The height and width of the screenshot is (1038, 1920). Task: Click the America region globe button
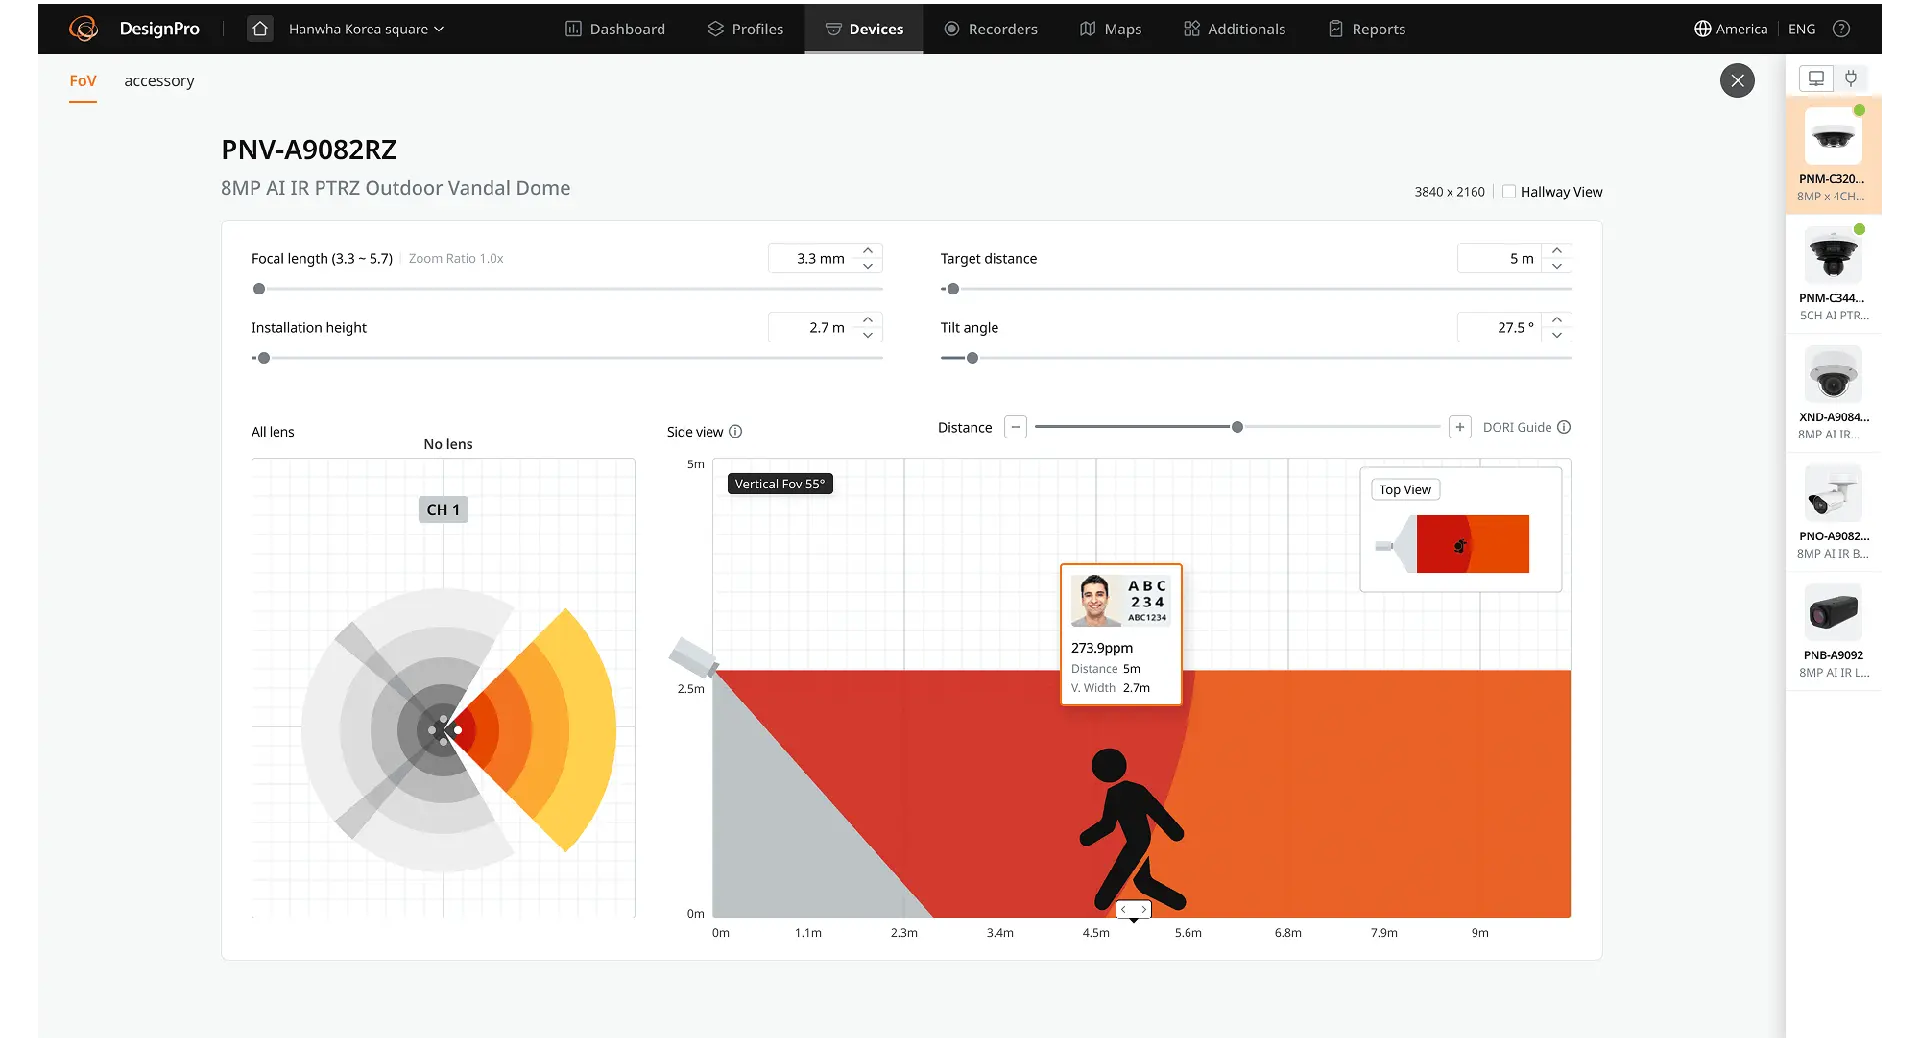coord(1730,29)
